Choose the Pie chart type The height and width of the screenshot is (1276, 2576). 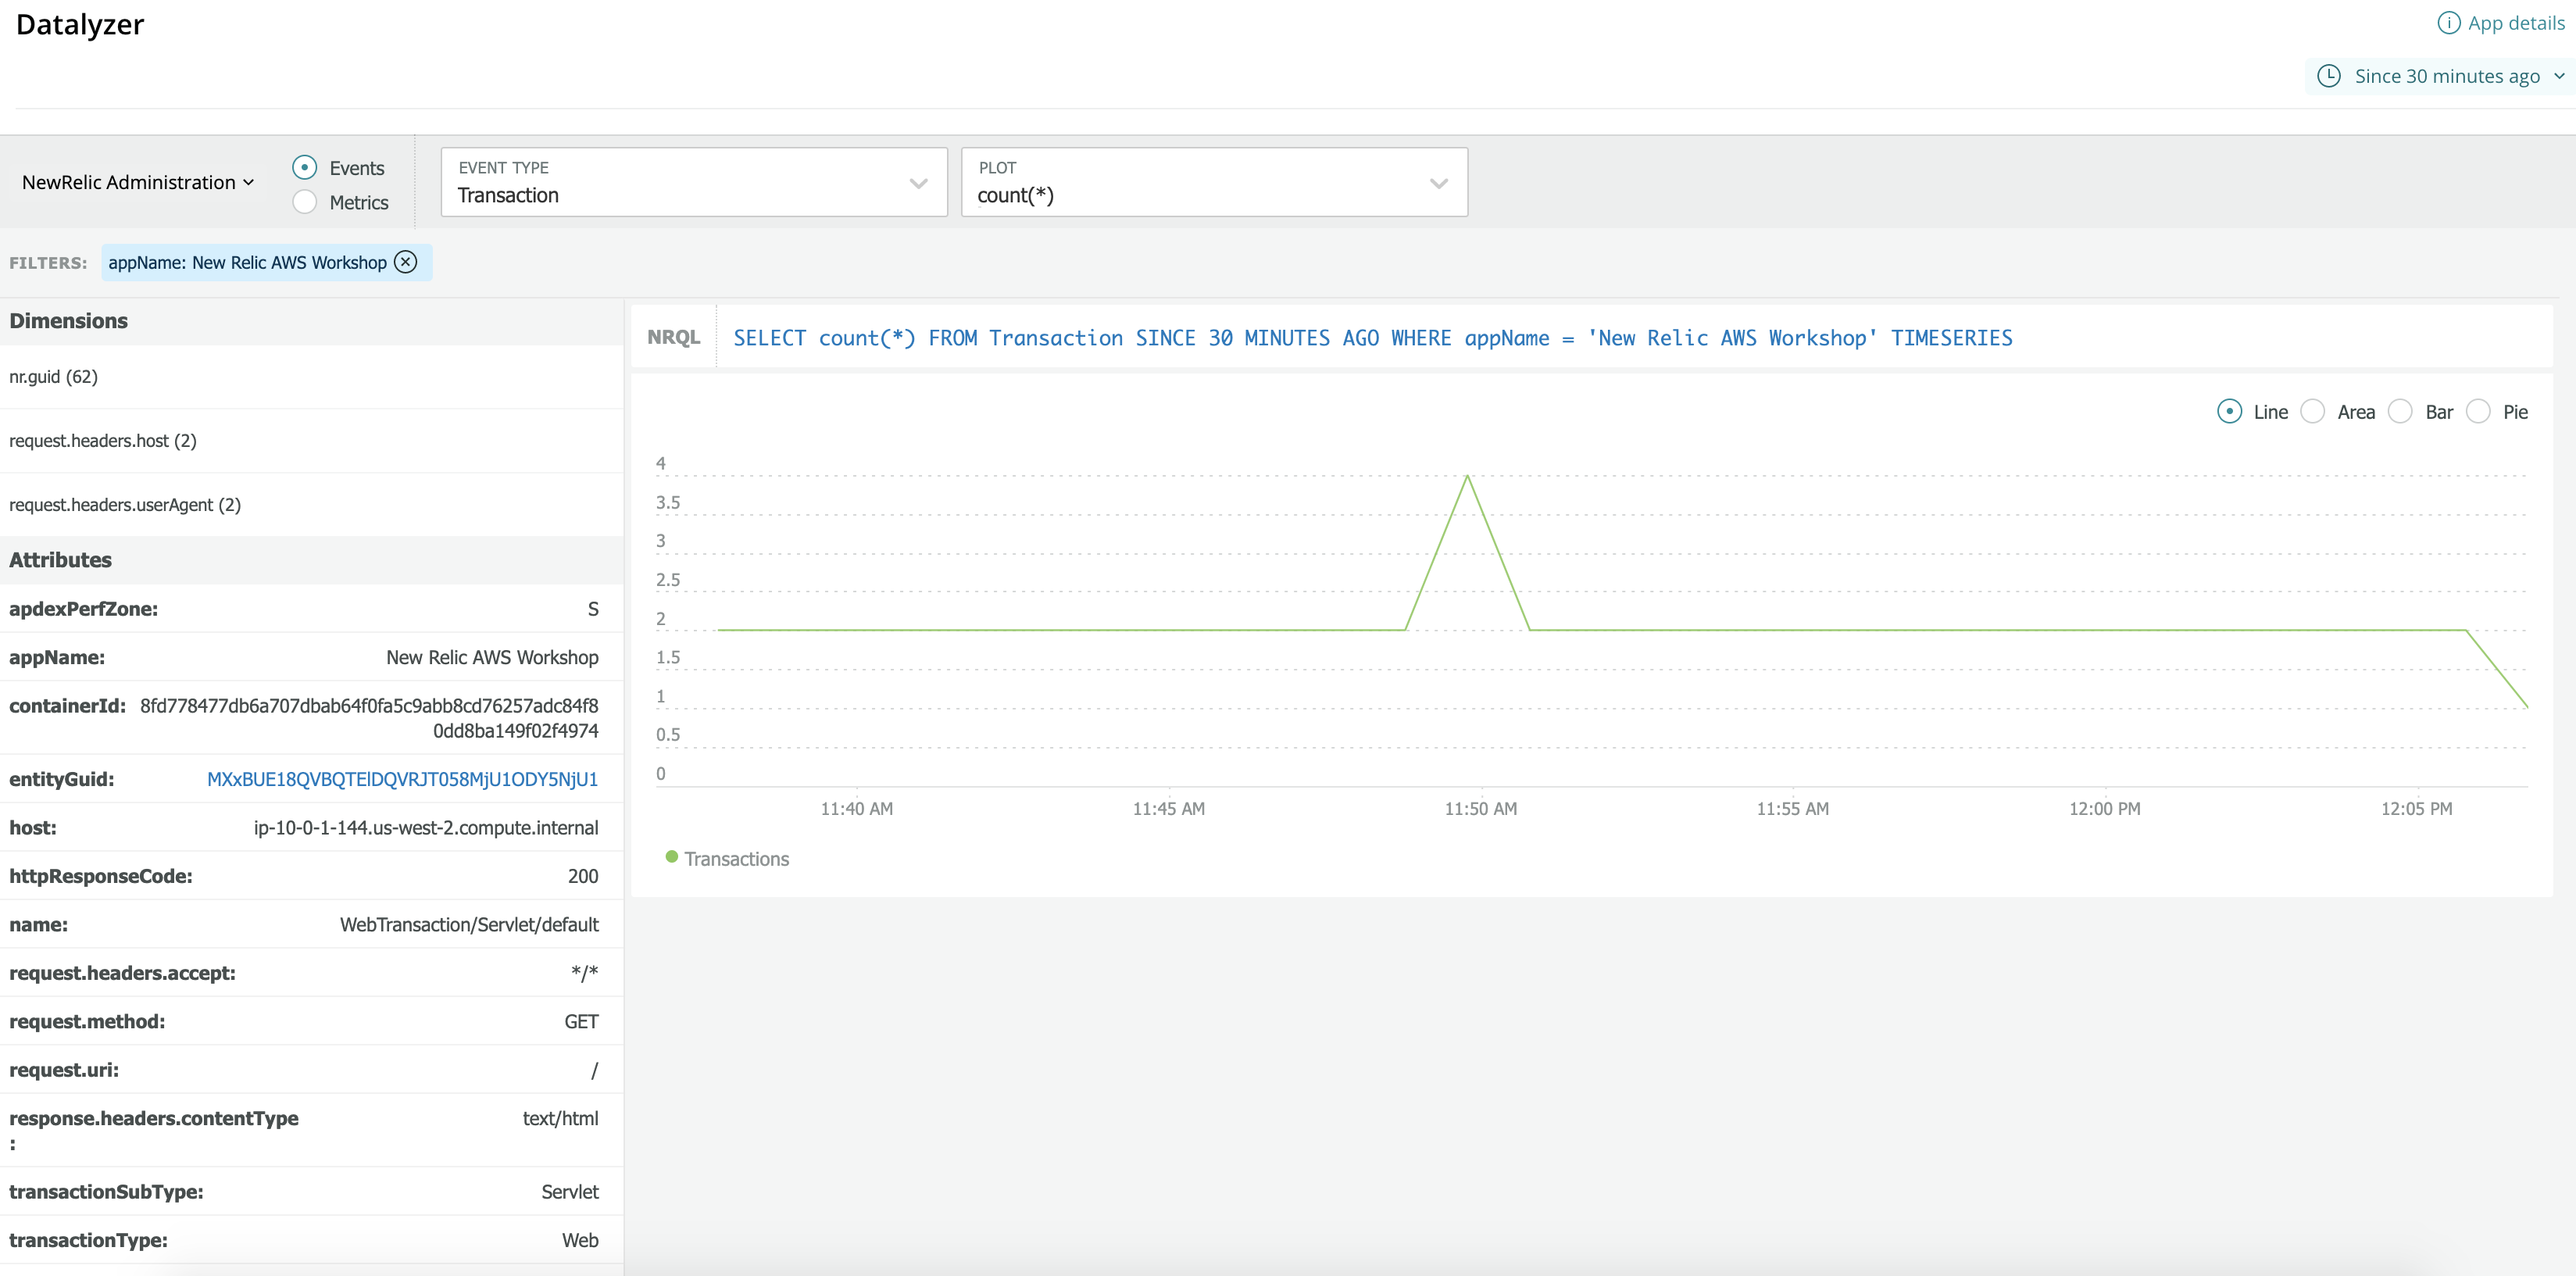[2478, 411]
